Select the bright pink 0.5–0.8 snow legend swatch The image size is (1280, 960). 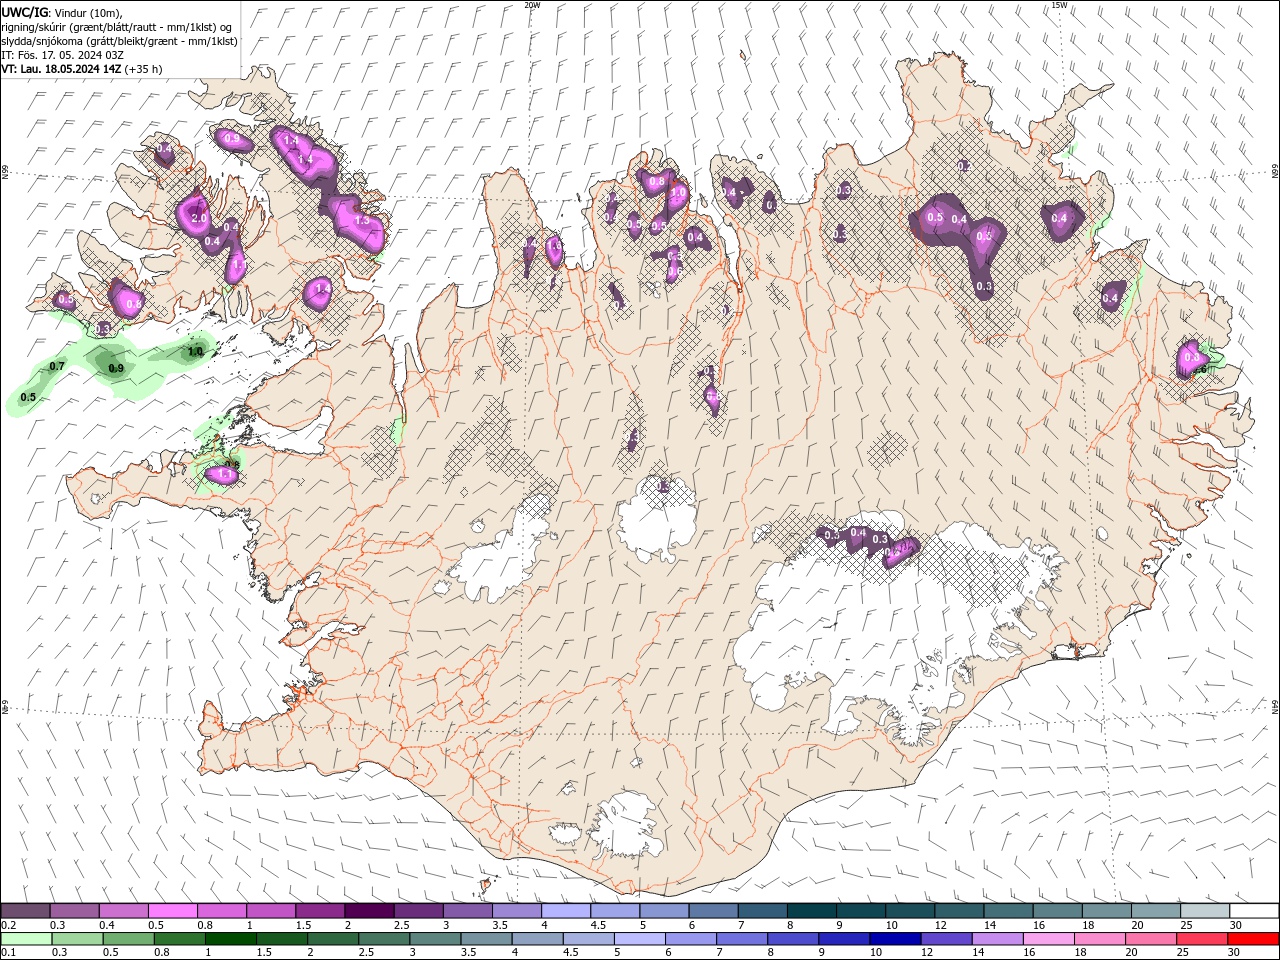pyautogui.click(x=172, y=911)
